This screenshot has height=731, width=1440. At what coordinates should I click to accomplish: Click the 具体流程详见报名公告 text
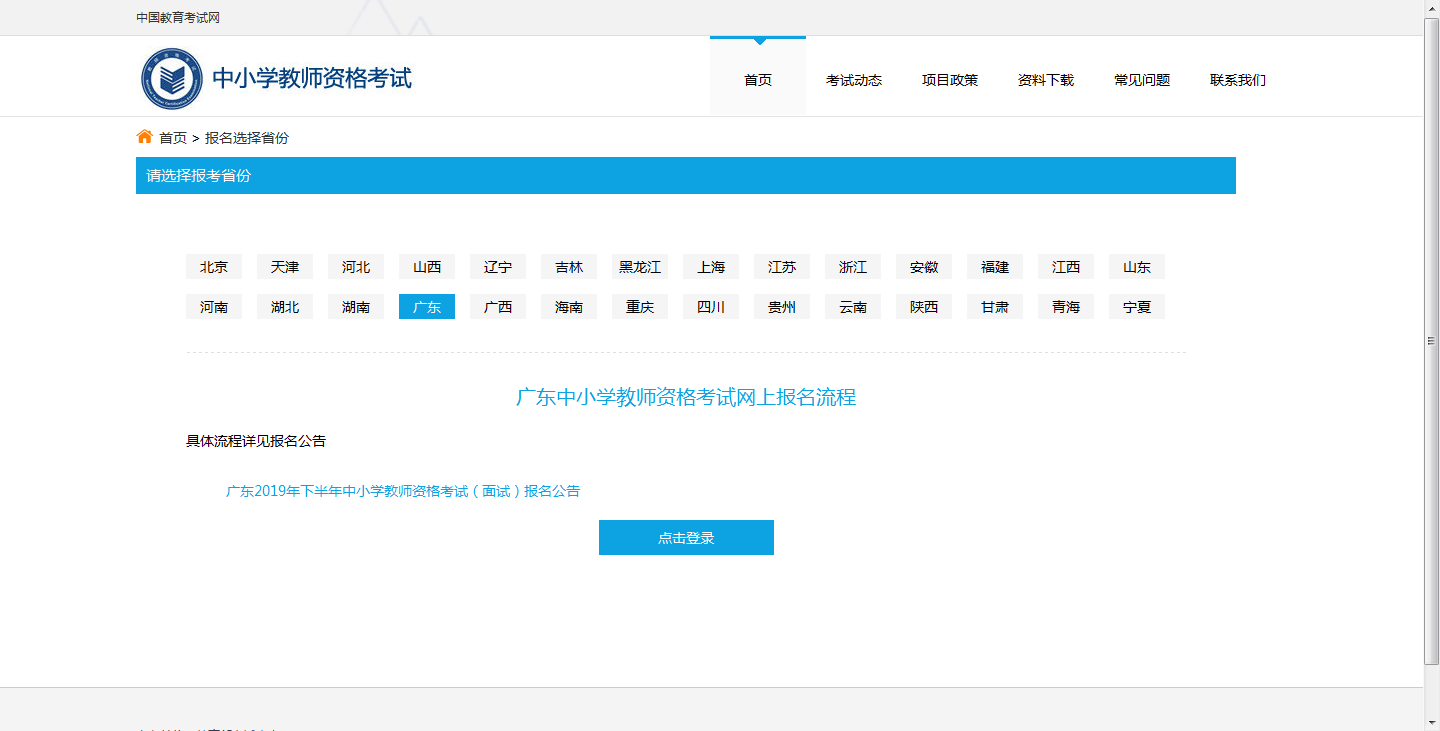(x=256, y=441)
